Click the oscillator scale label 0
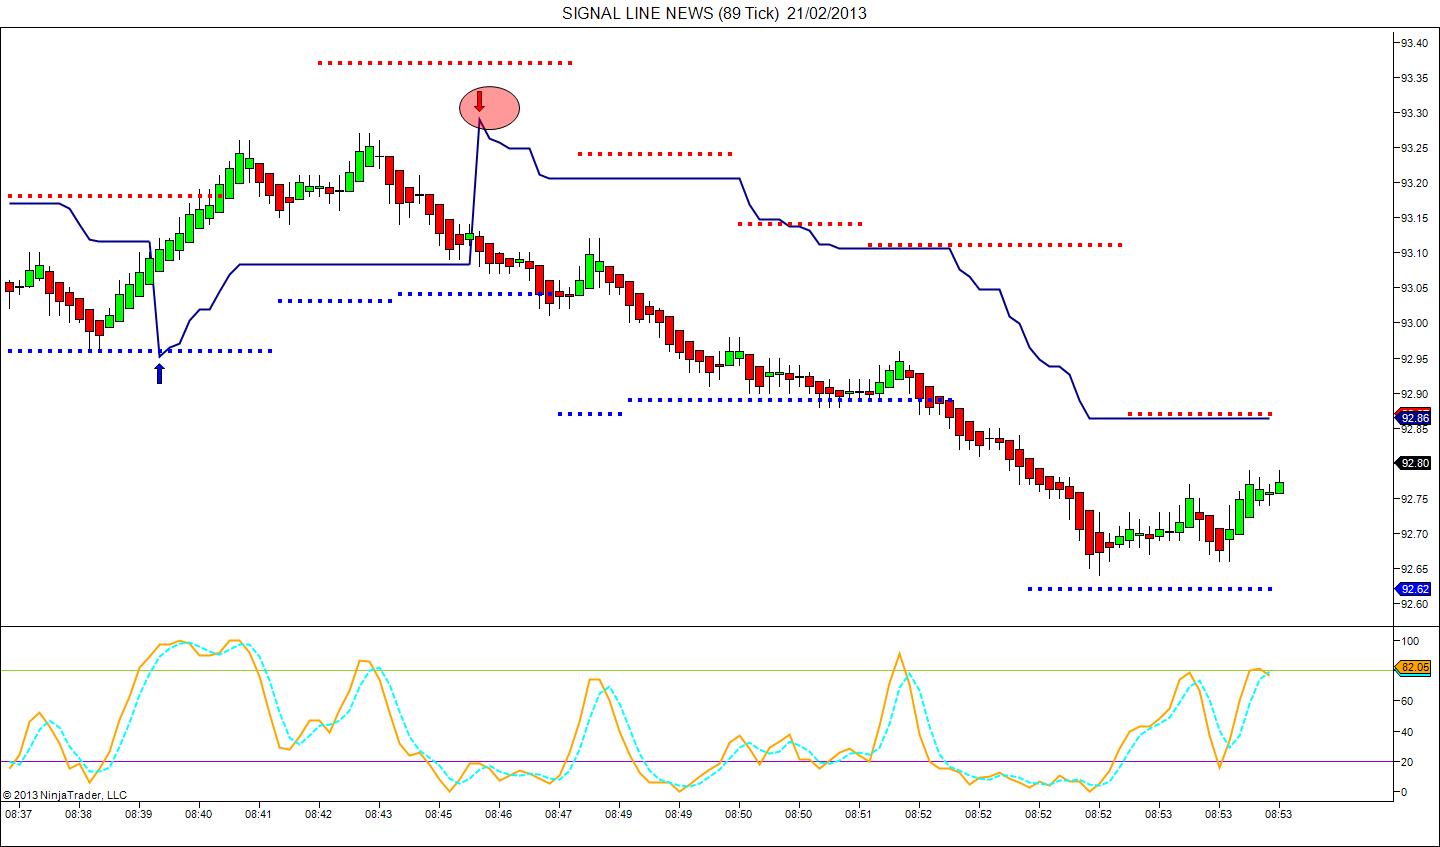Image resolution: width=1440 pixels, height=847 pixels. pyautogui.click(x=1404, y=792)
